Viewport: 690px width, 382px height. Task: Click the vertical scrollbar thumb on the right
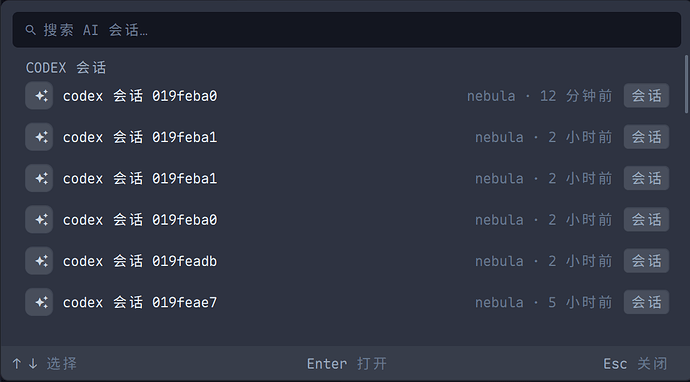686,84
